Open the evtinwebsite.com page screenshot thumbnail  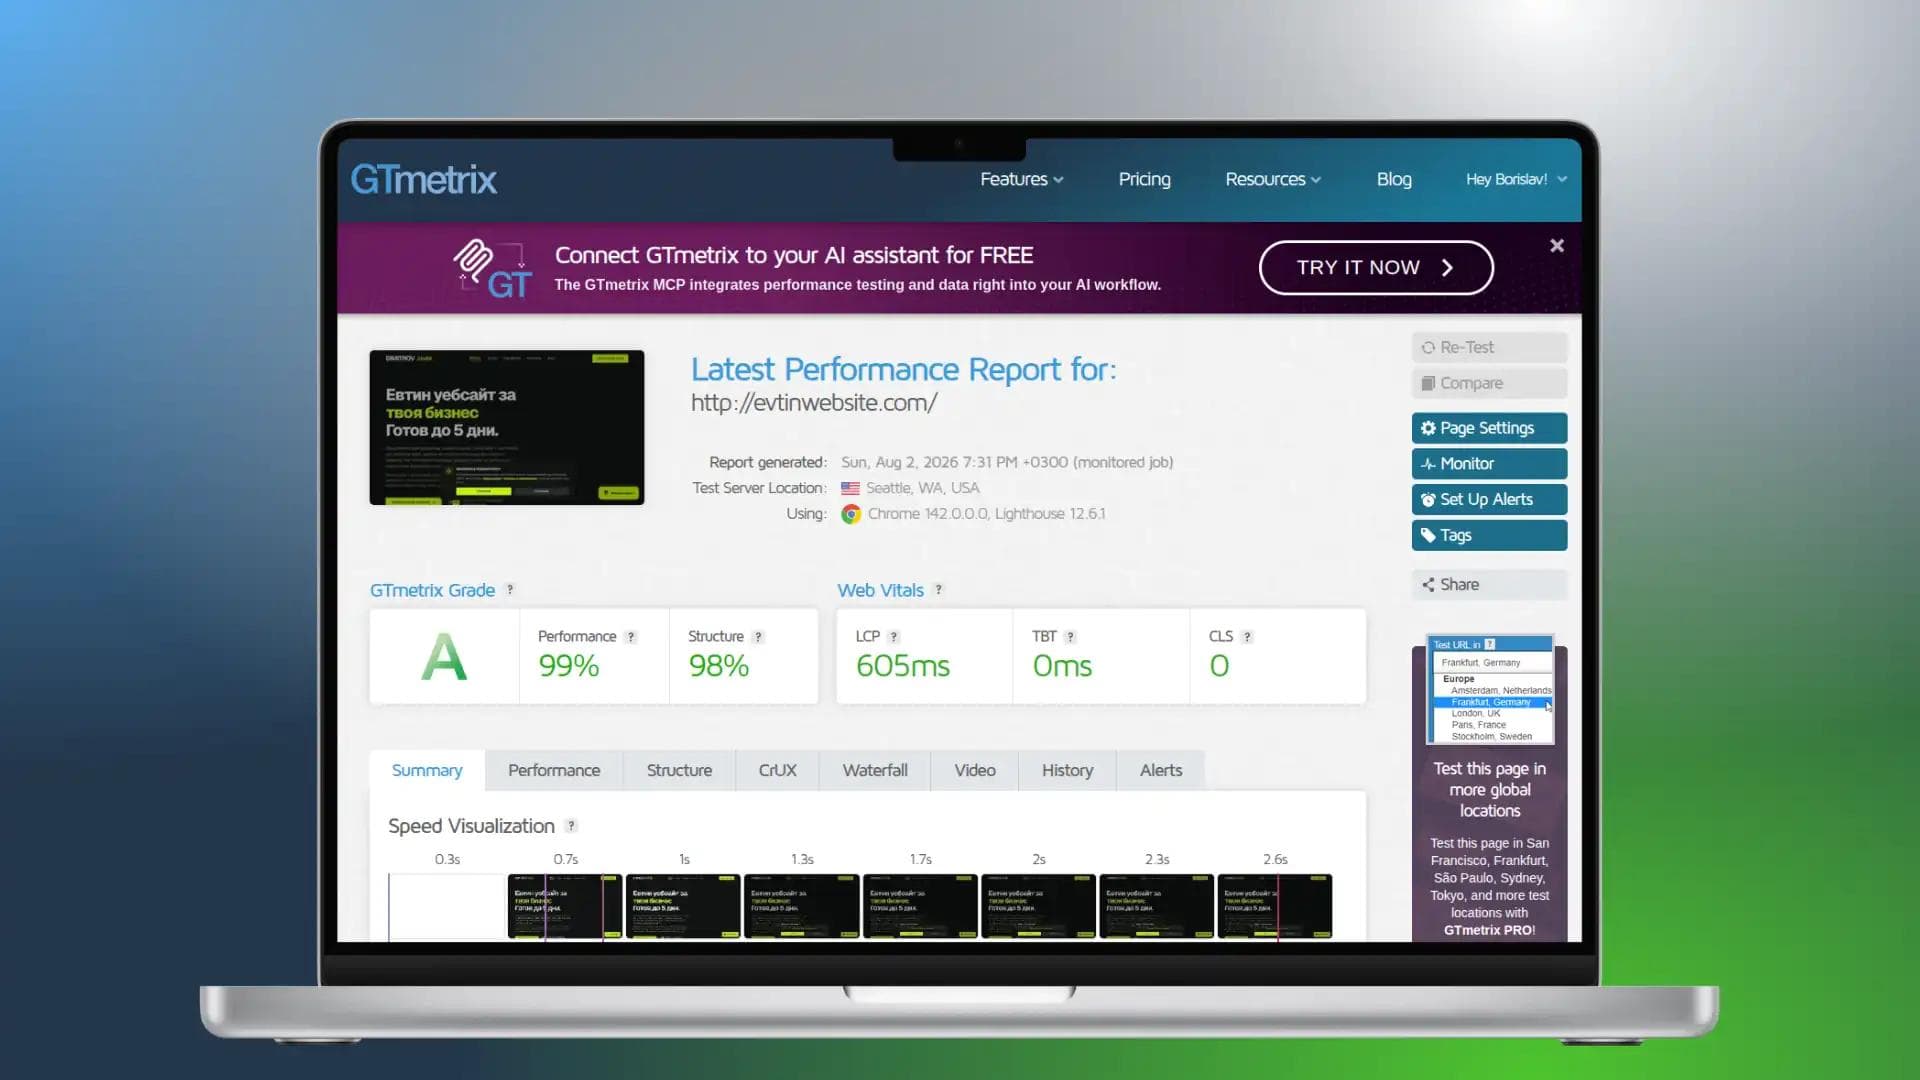click(507, 427)
